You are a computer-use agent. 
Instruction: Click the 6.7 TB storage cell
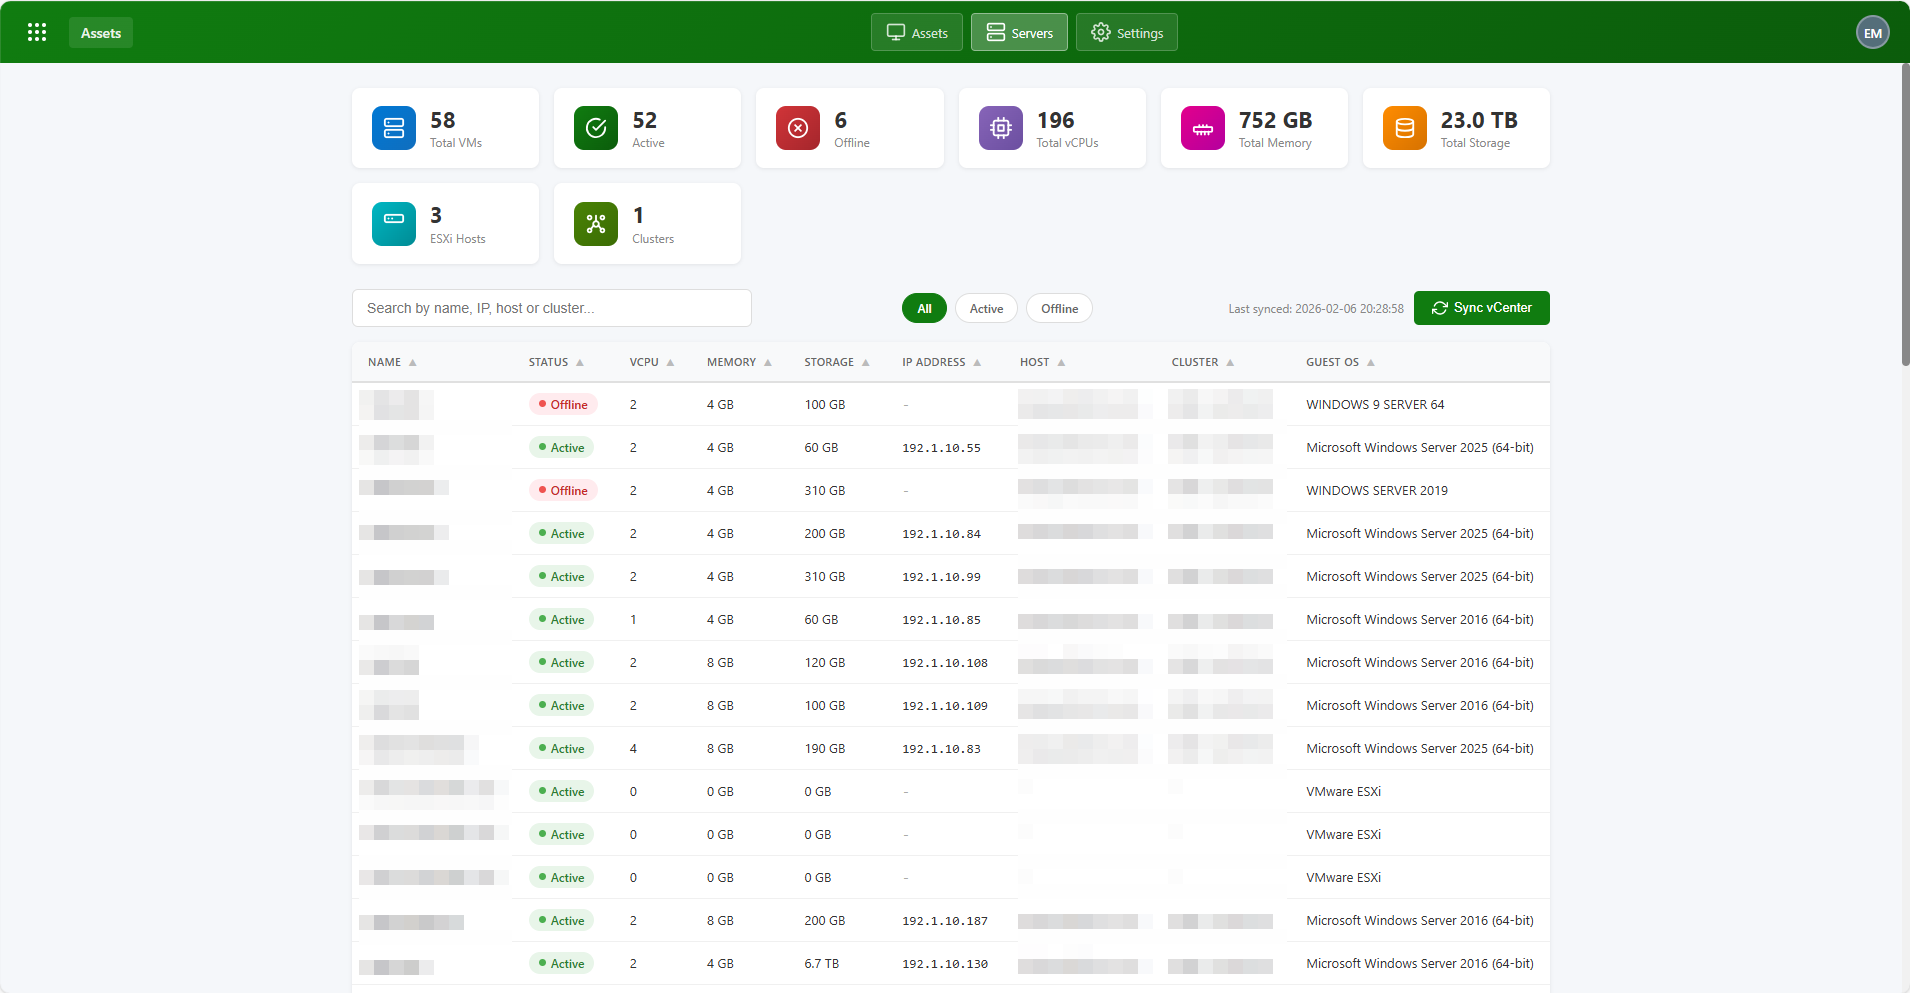(x=822, y=964)
